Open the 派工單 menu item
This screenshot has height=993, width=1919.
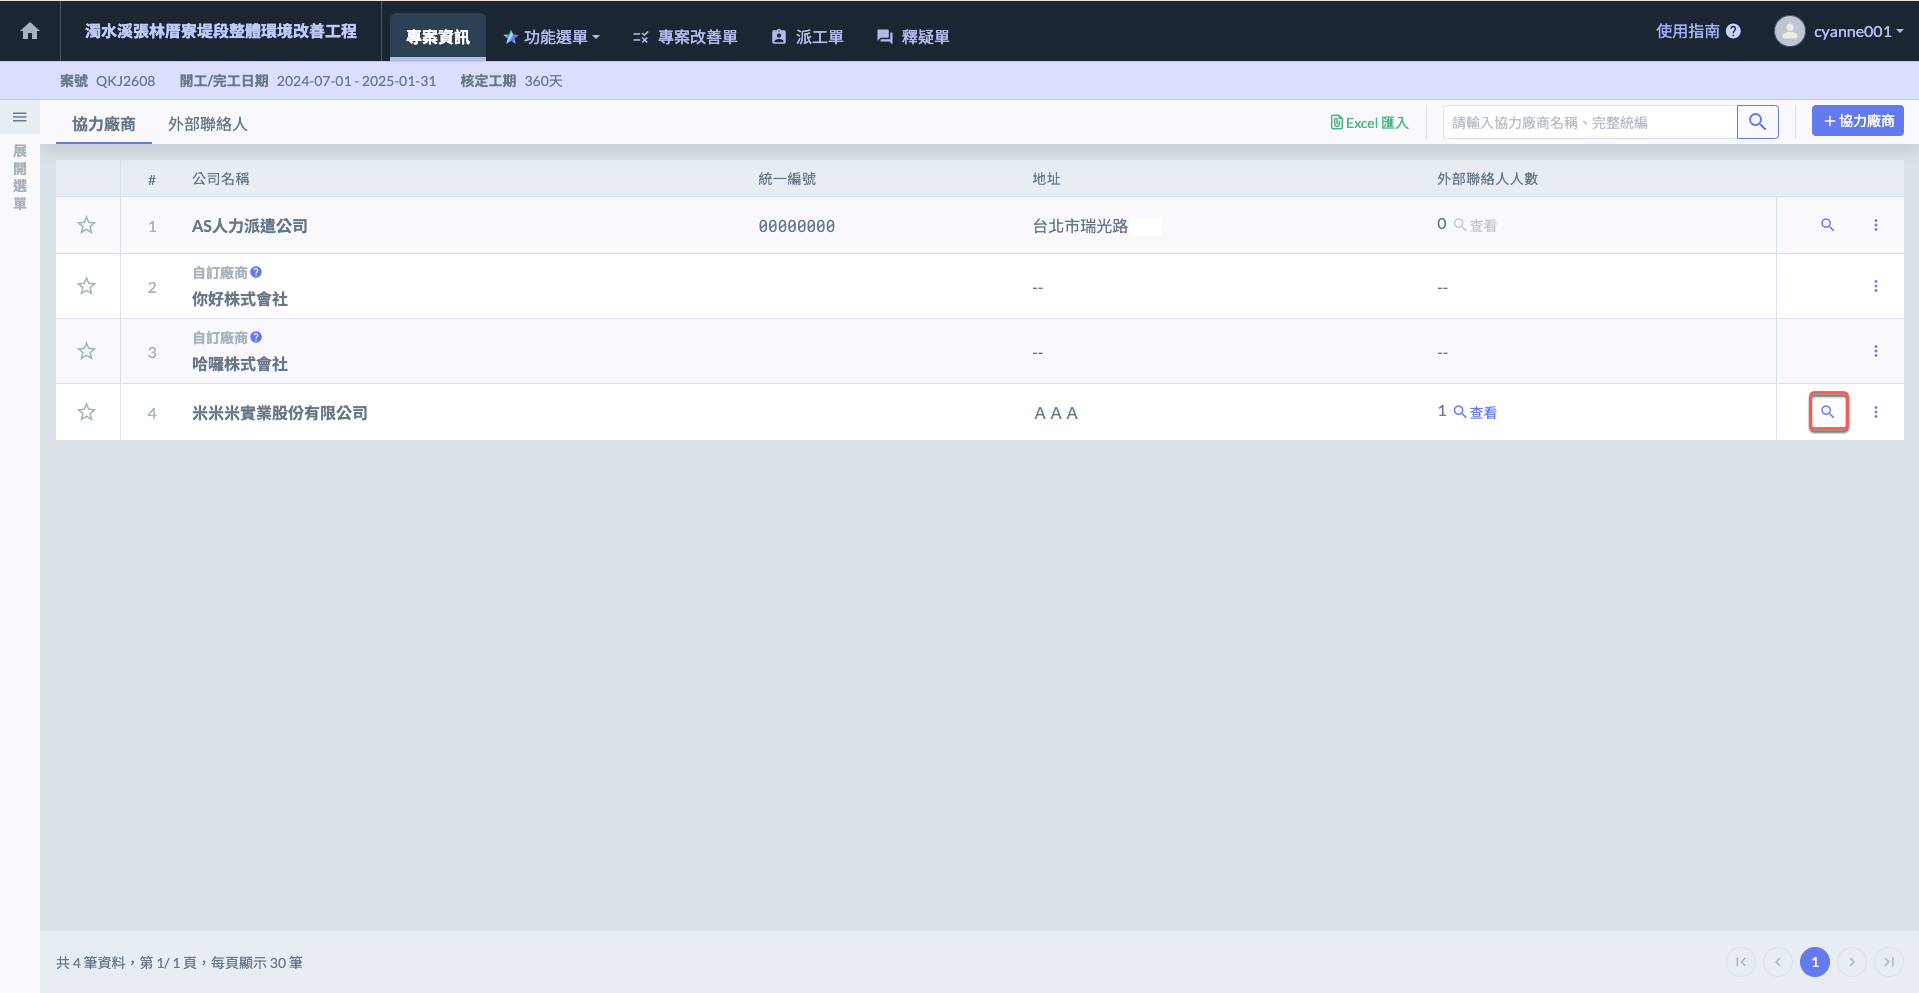click(x=807, y=37)
